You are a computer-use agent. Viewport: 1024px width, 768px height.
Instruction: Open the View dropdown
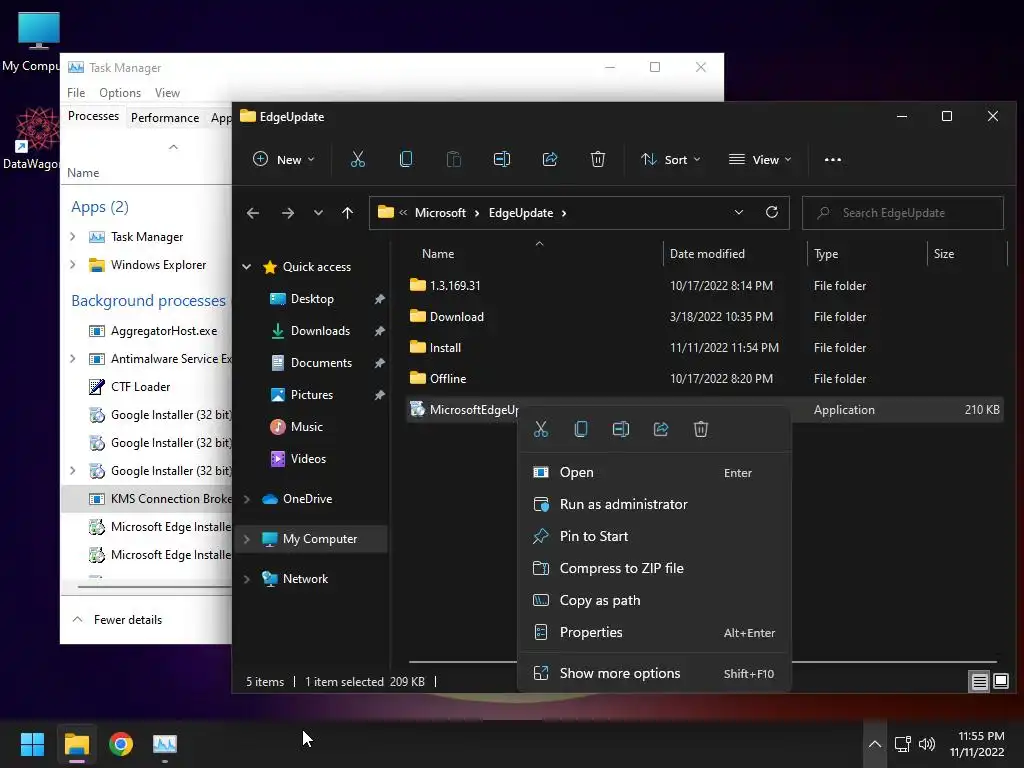[x=760, y=159]
